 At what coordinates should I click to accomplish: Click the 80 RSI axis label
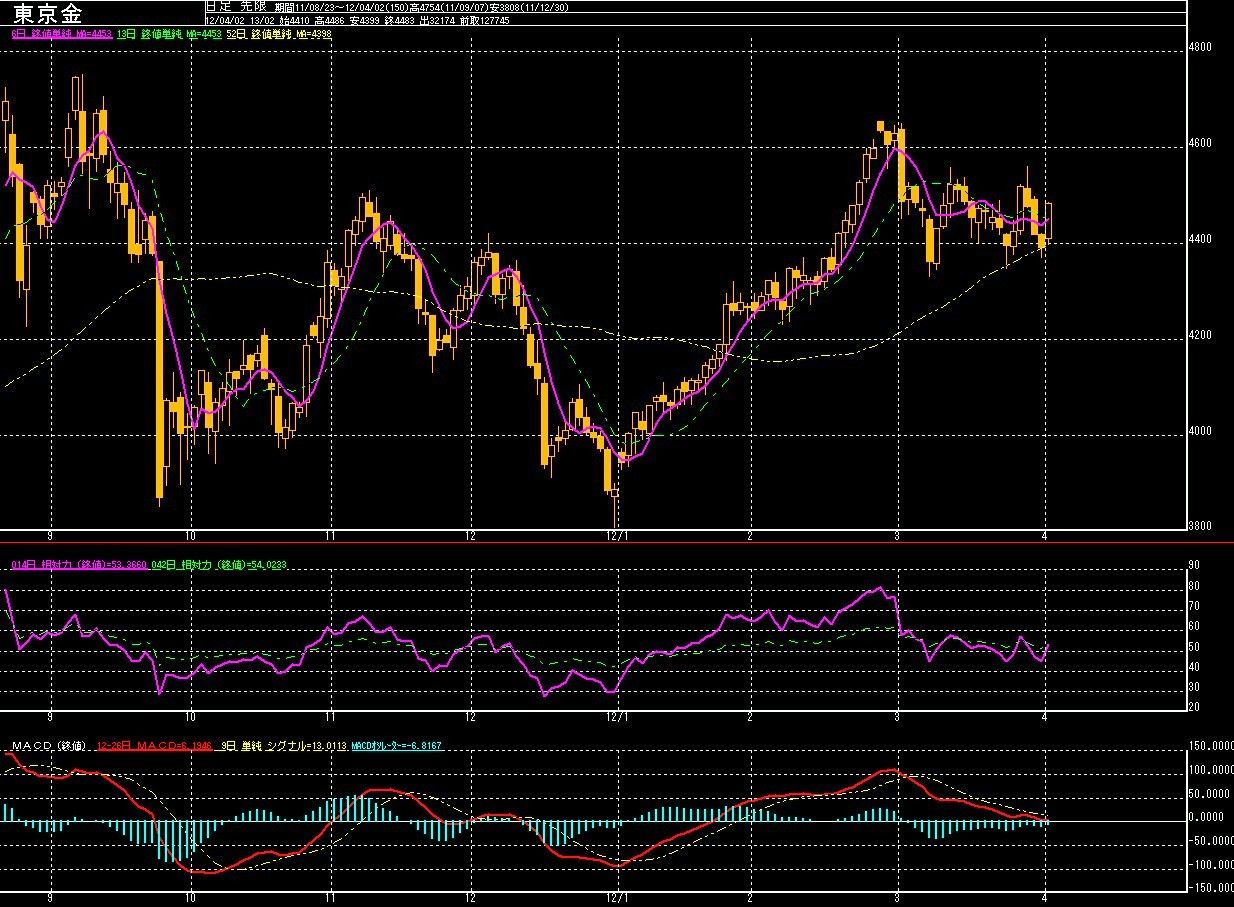point(1193,585)
